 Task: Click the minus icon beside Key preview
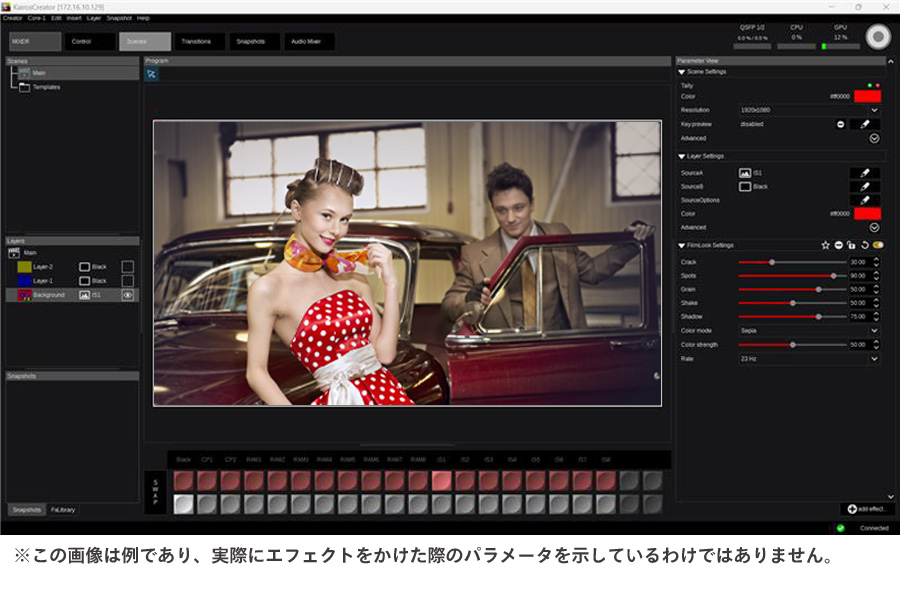[x=840, y=123]
